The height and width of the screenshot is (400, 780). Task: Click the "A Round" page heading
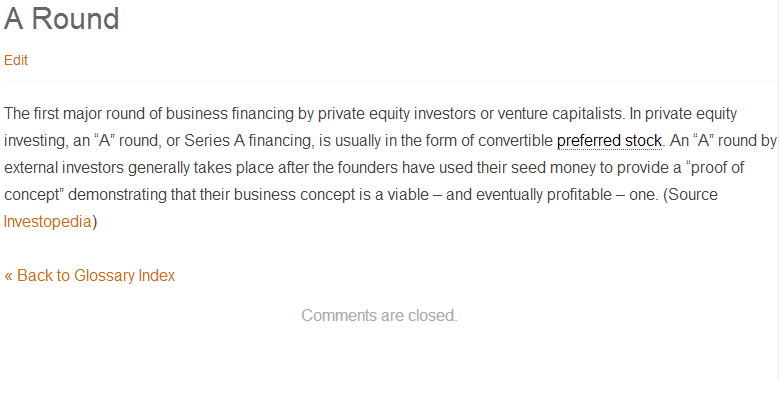click(x=62, y=19)
